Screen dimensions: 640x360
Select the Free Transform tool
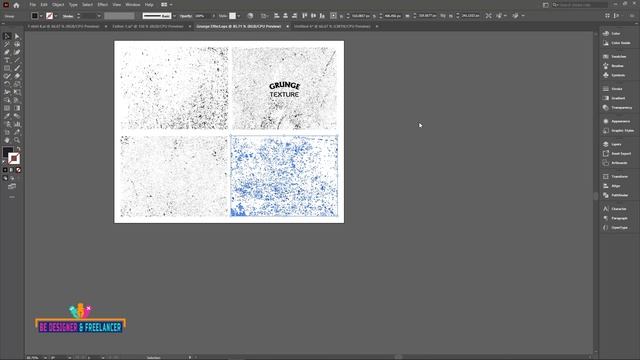coord(17,92)
